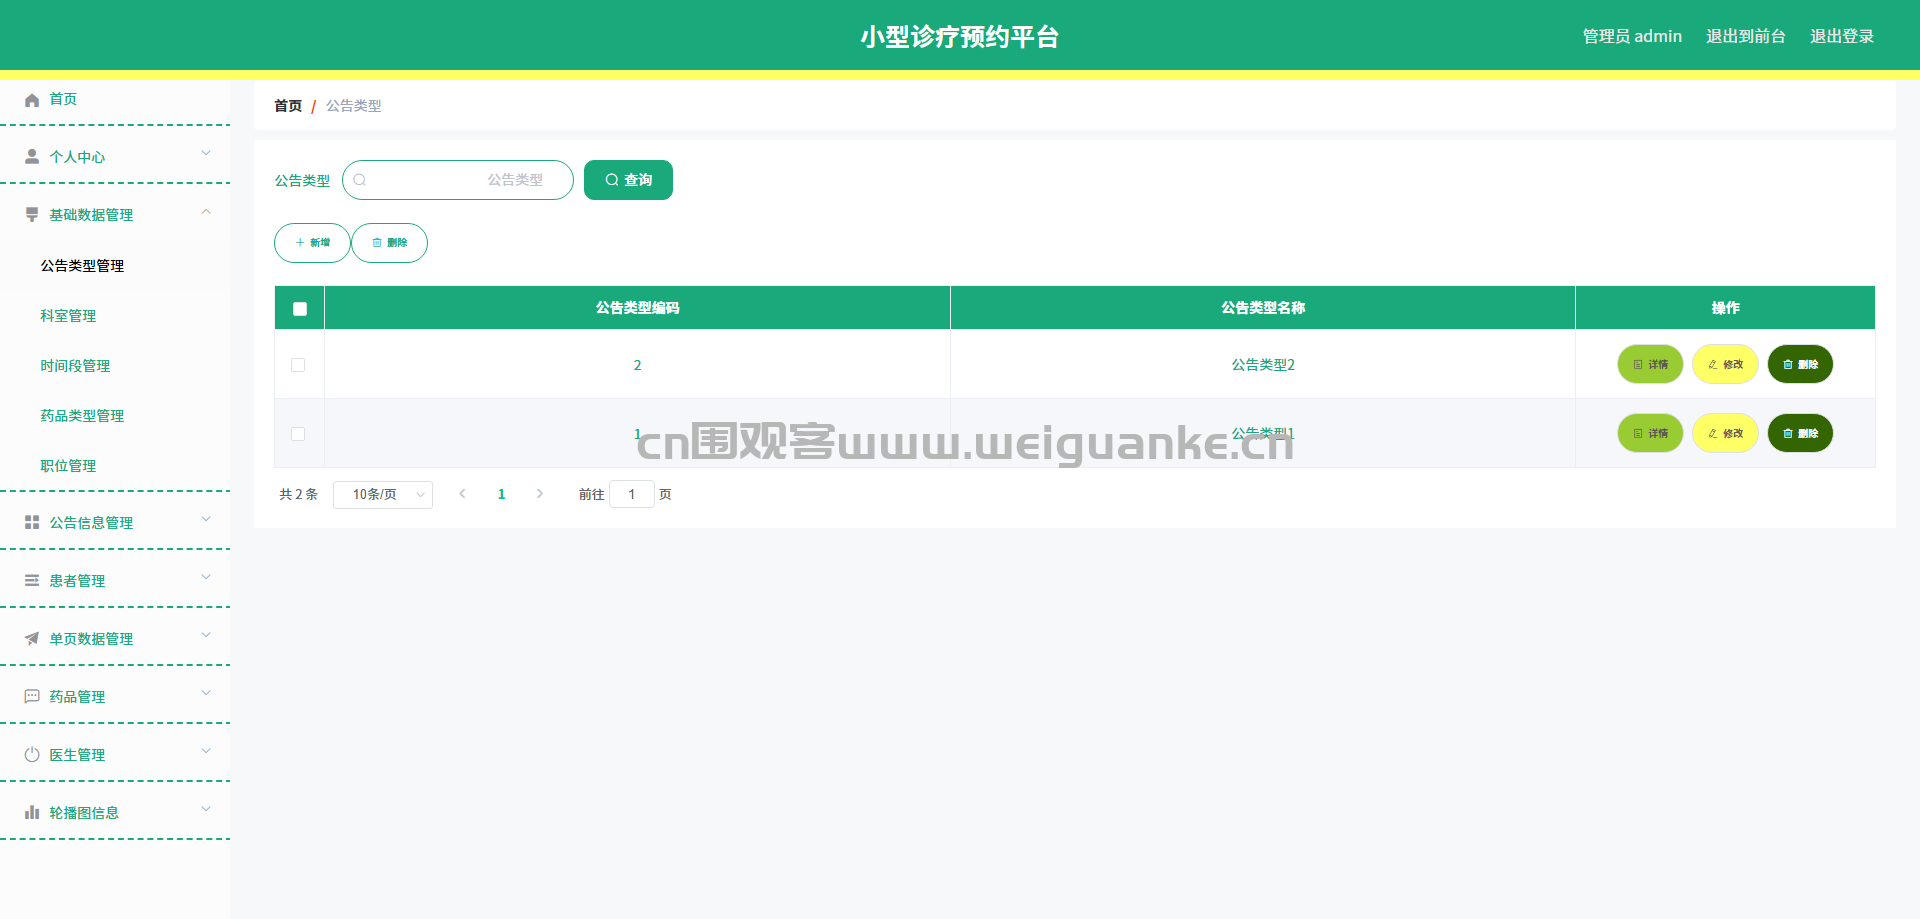The height and width of the screenshot is (919, 1920).
Task: Click the paper plane icon beside 单页数据管理
Action: point(32,639)
